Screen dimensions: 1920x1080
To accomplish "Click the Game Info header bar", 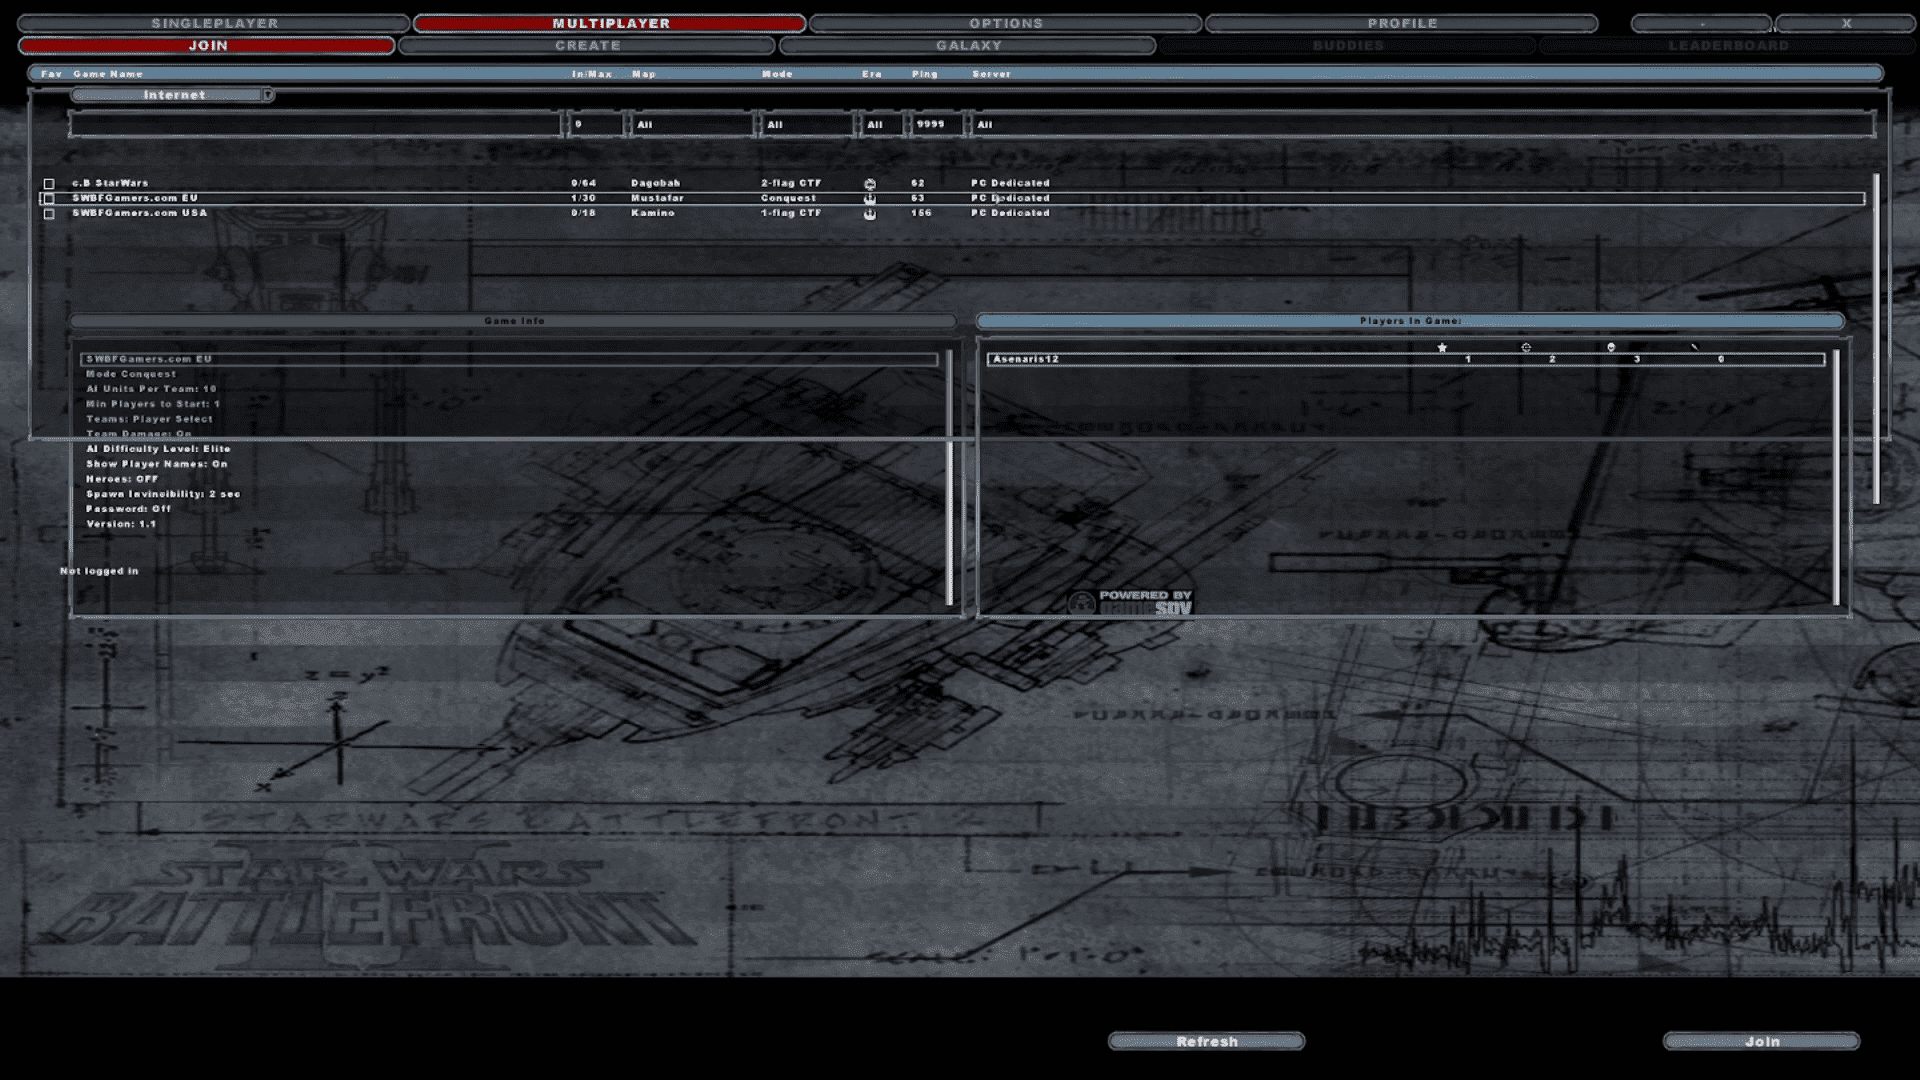I will click(513, 321).
